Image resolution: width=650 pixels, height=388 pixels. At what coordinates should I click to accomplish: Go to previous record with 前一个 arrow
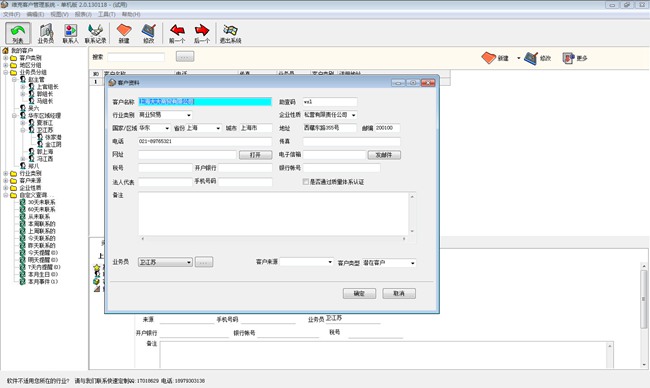(x=177, y=33)
